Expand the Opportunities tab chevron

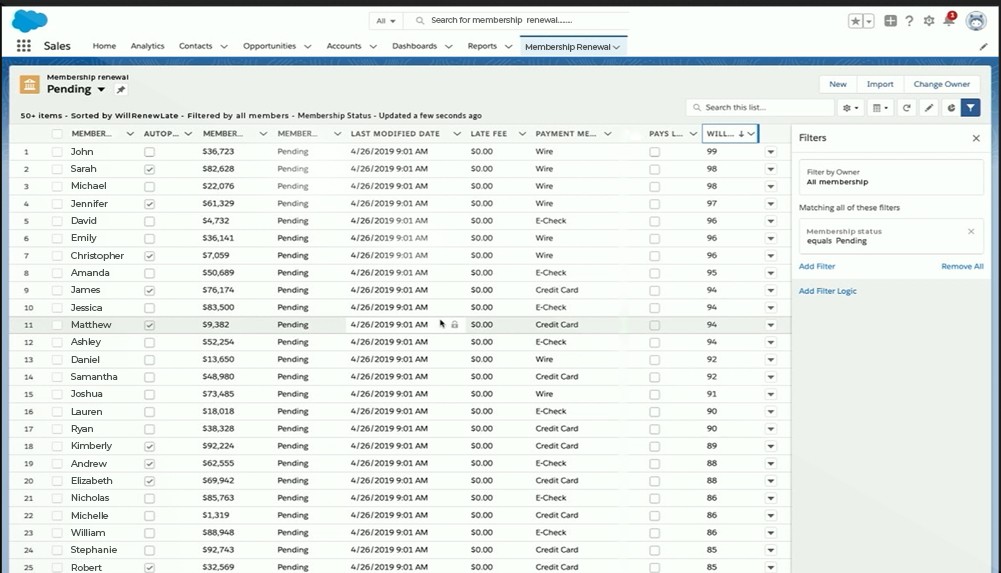point(308,47)
